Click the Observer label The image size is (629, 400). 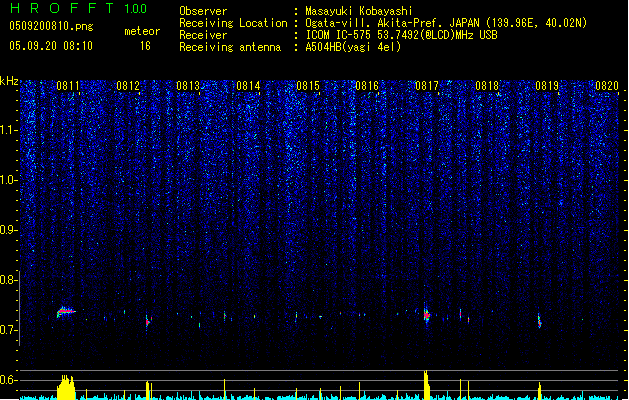point(203,11)
